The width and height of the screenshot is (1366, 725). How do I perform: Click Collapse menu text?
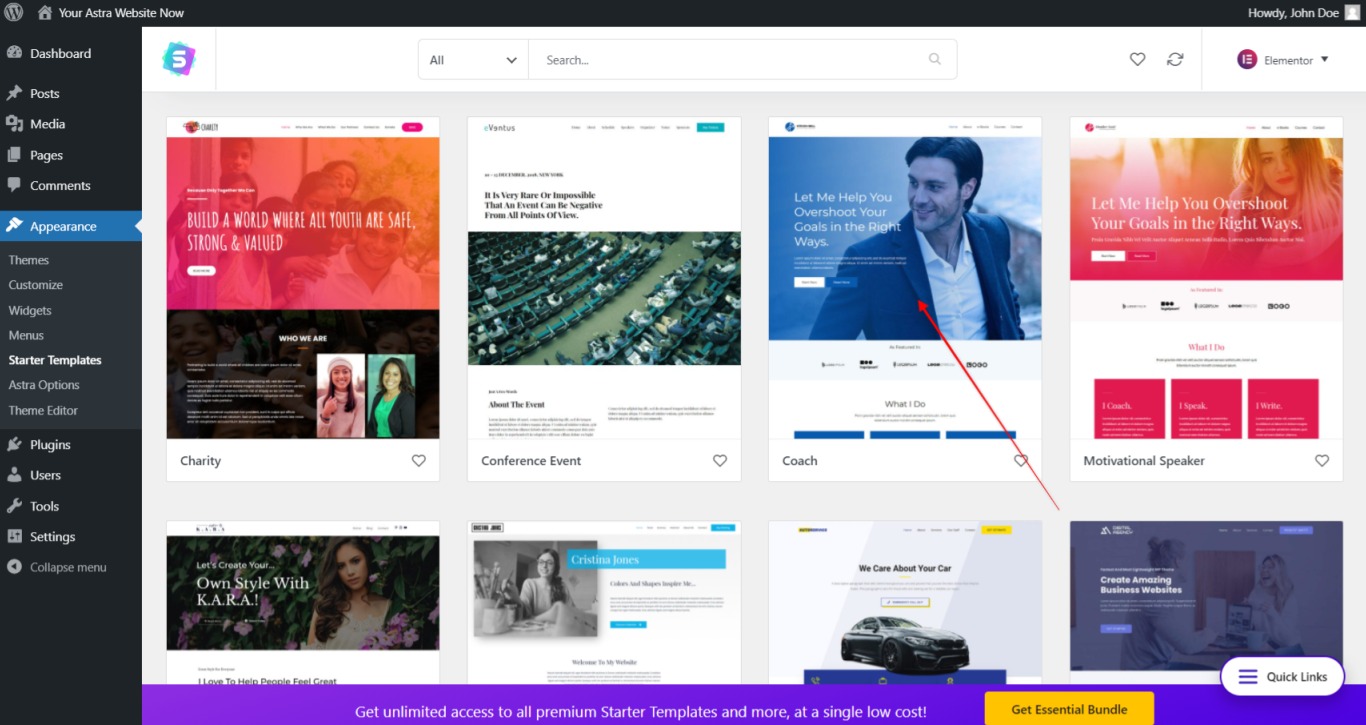click(x=68, y=567)
